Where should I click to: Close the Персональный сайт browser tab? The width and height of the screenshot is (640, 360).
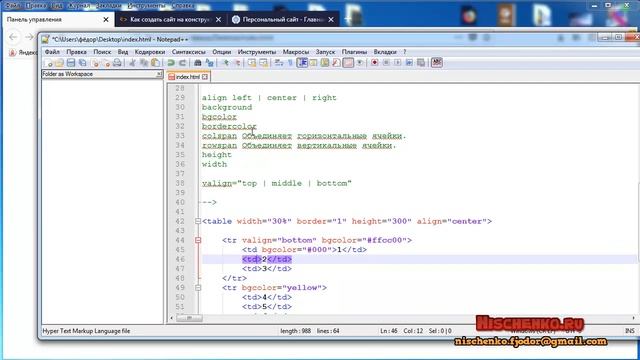tap(331, 20)
